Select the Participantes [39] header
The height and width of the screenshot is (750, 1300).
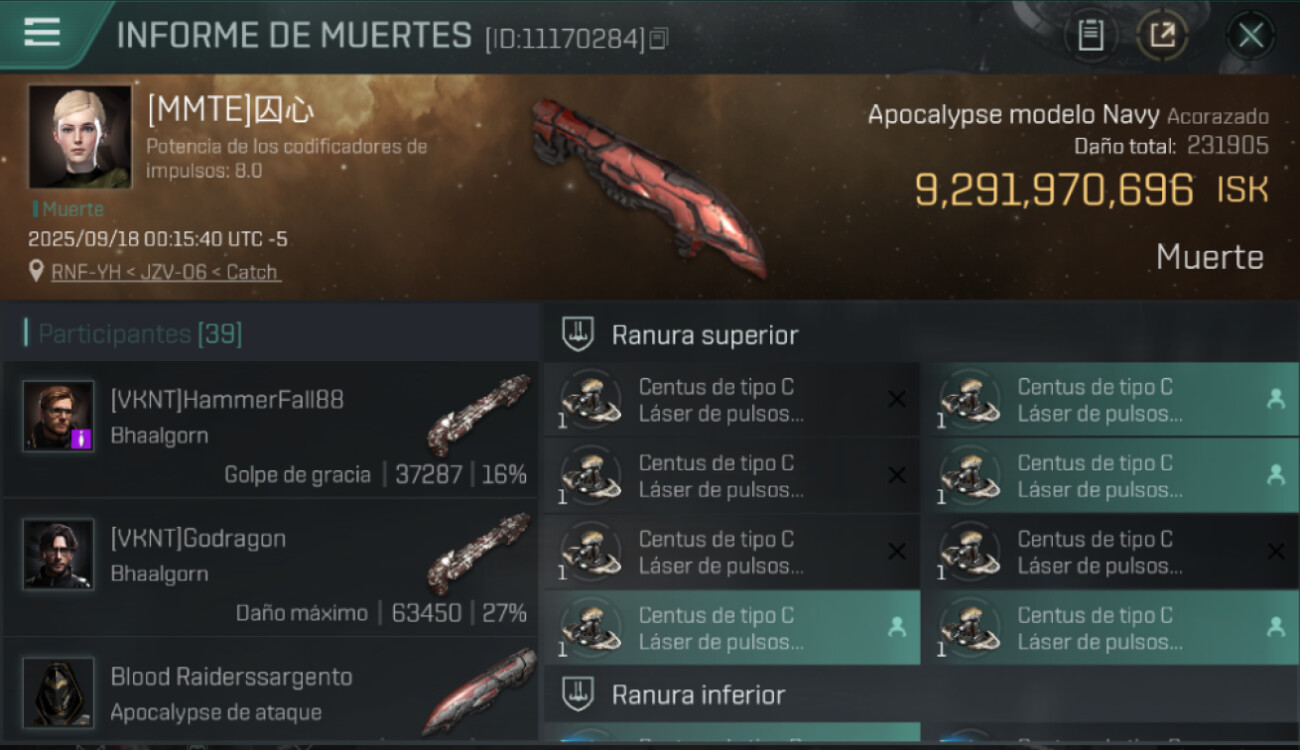pyautogui.click(x=140, y=334)
